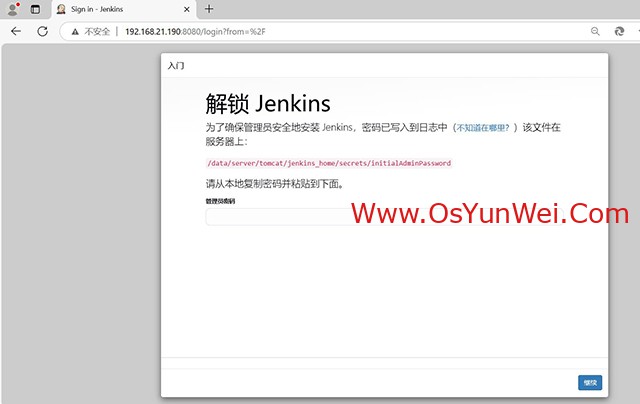
Task: Go back to previous page
Action: tap(16, 31)
